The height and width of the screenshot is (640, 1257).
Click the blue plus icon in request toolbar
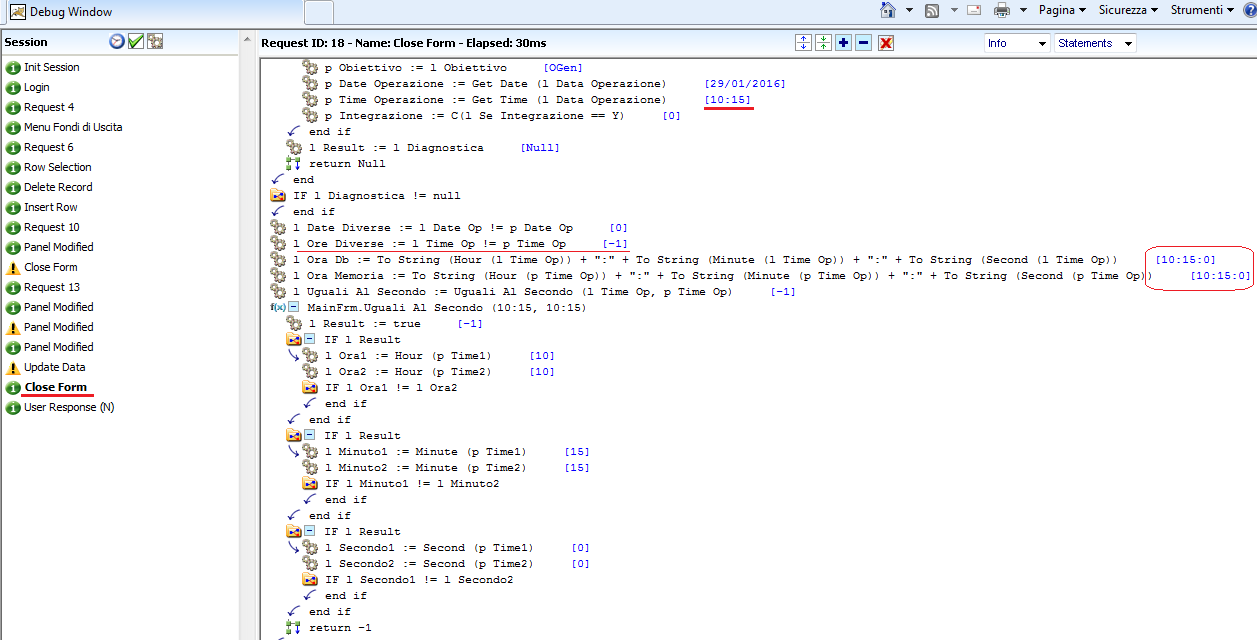(844, 42)
